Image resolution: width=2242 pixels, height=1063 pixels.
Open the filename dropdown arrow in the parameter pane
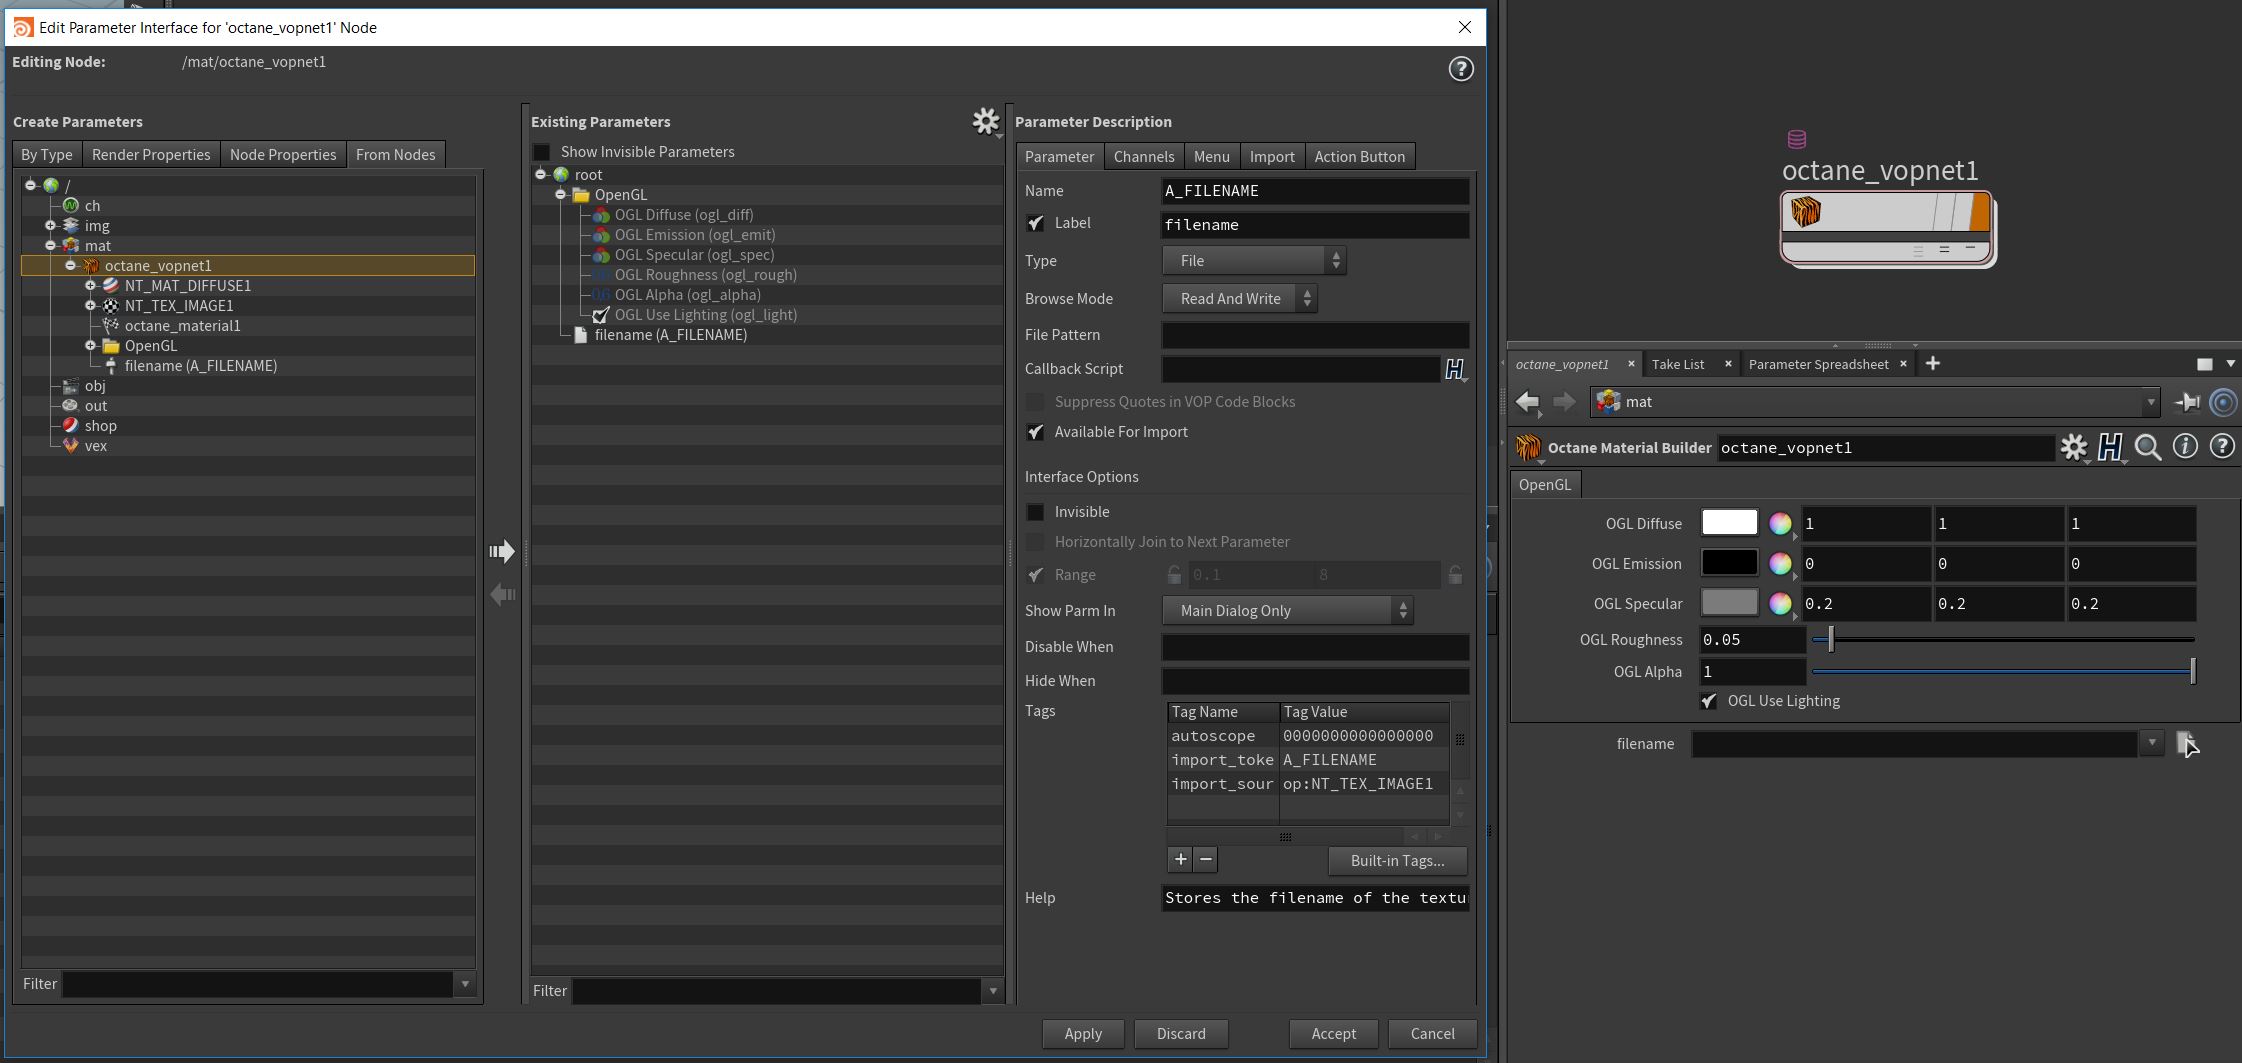[x=2152, y=743]
